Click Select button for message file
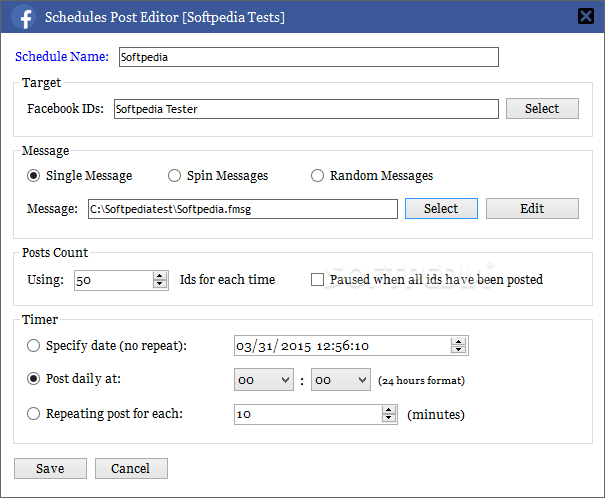This screenshot has height=498, width=605. tap(441, 209)
